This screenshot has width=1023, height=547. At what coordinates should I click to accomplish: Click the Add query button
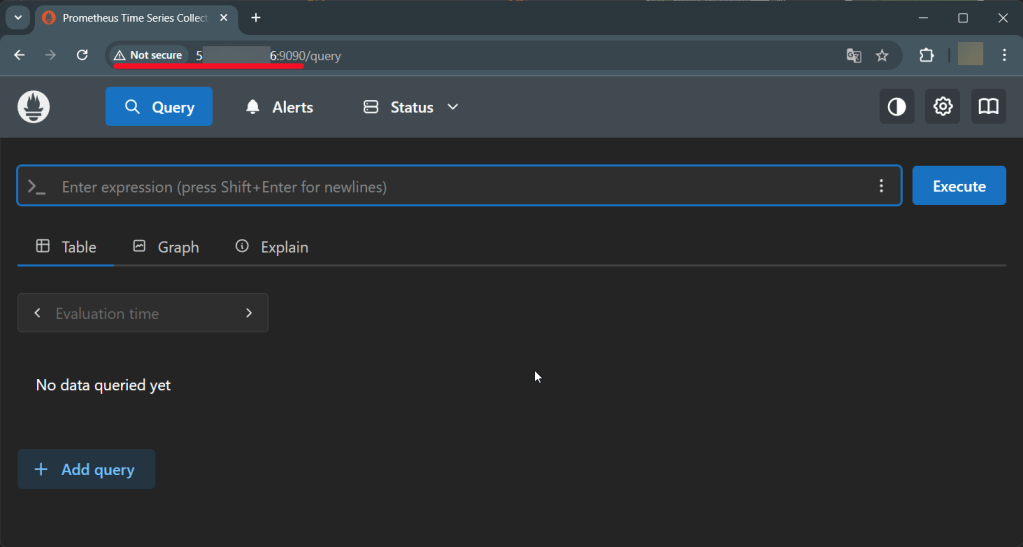(x=86, y=469)
